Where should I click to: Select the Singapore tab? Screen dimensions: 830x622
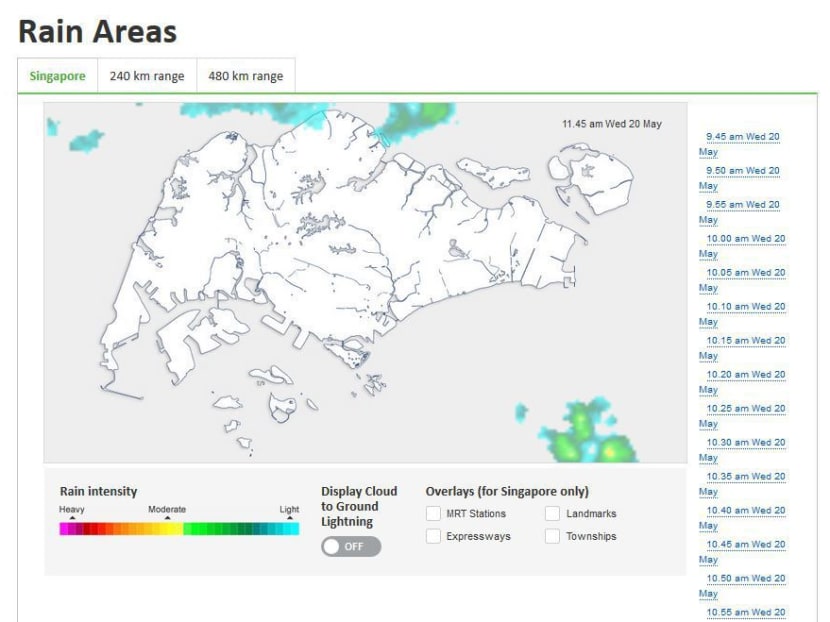pyautogui.click(x=57, y=76)
